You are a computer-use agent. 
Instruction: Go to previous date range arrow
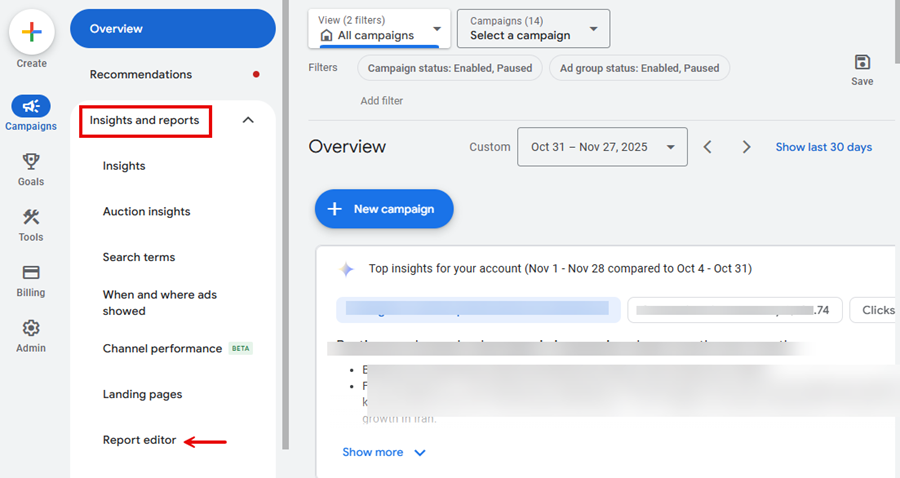[708, 147]
